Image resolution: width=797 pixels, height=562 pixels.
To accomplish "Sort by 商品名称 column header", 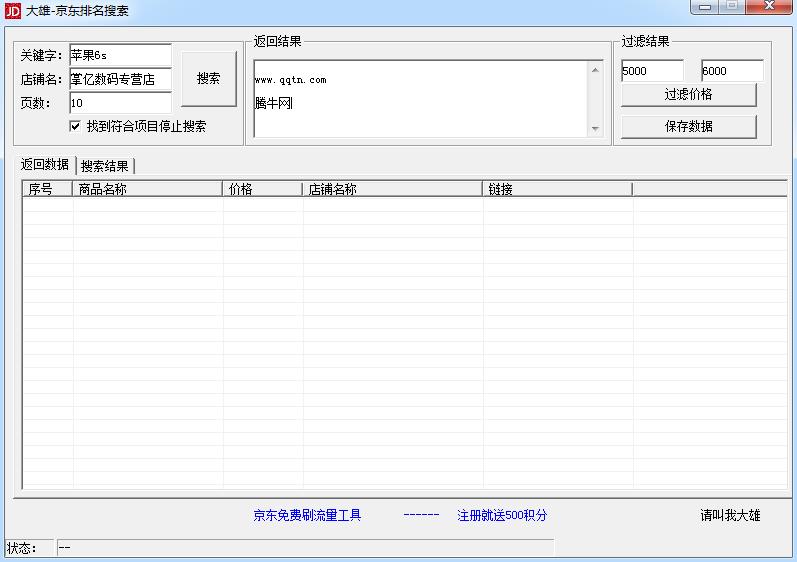I will pos(147,189).
